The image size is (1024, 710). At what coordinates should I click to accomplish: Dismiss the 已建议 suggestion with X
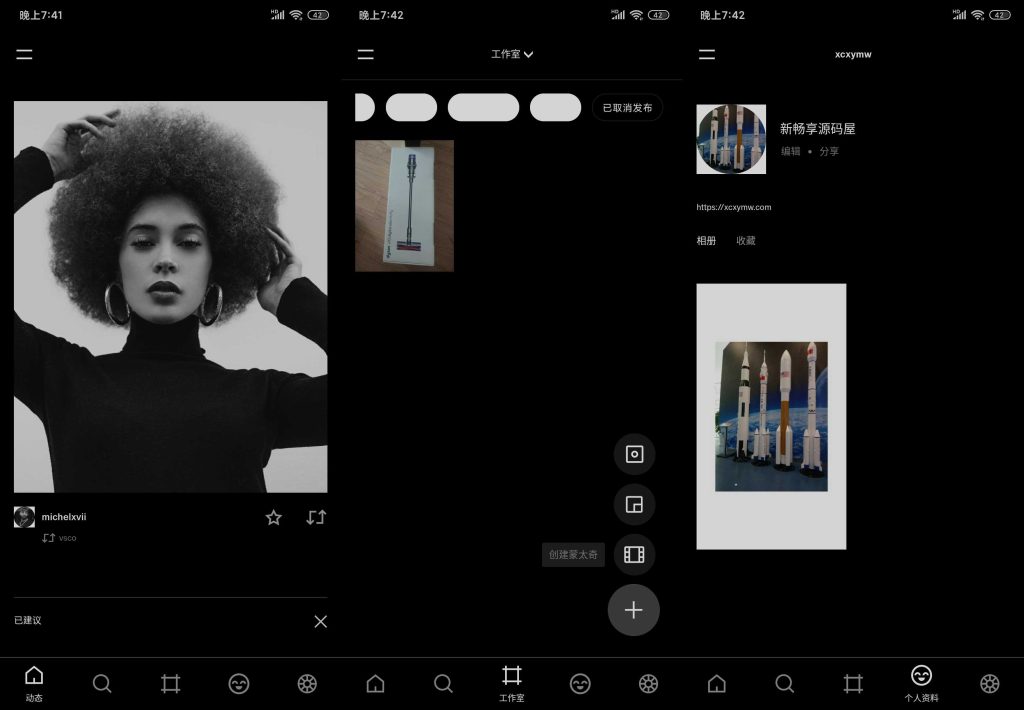pos(319,621)
